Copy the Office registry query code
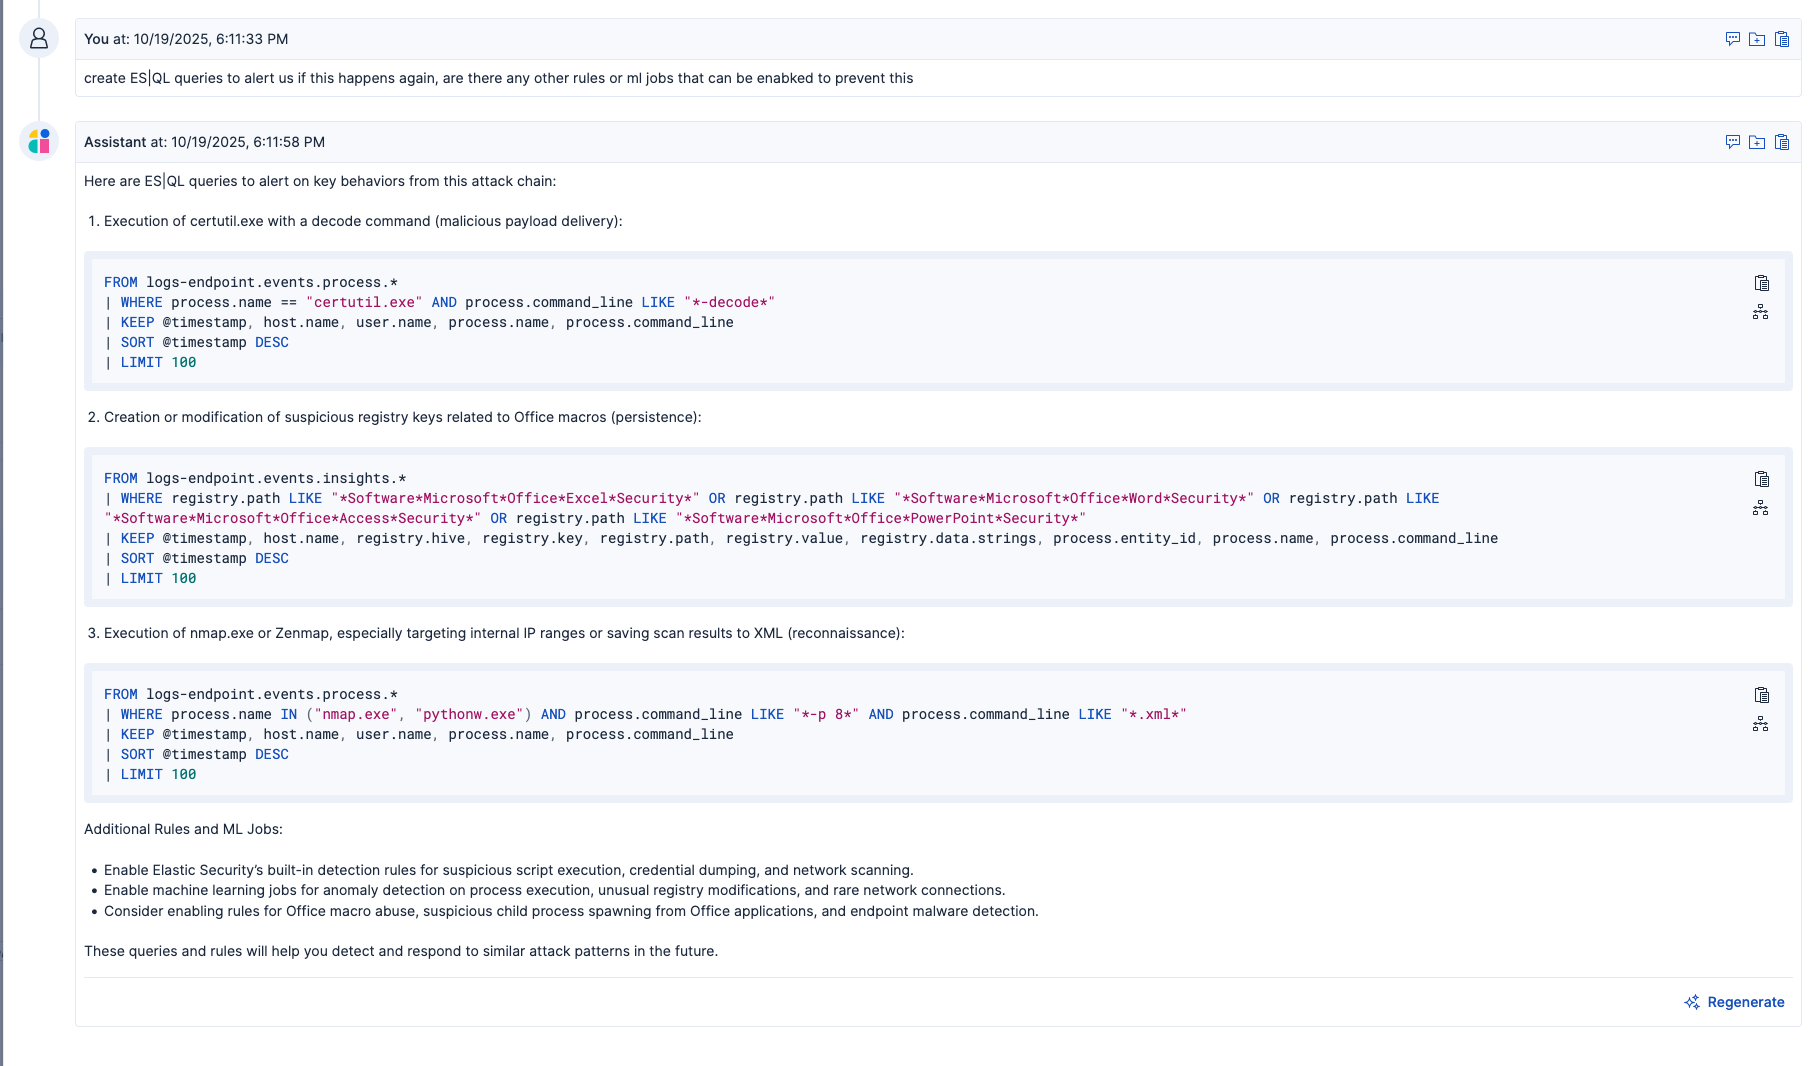This screenshot has width=1812, height=1066. click(x=1761, y=479)
